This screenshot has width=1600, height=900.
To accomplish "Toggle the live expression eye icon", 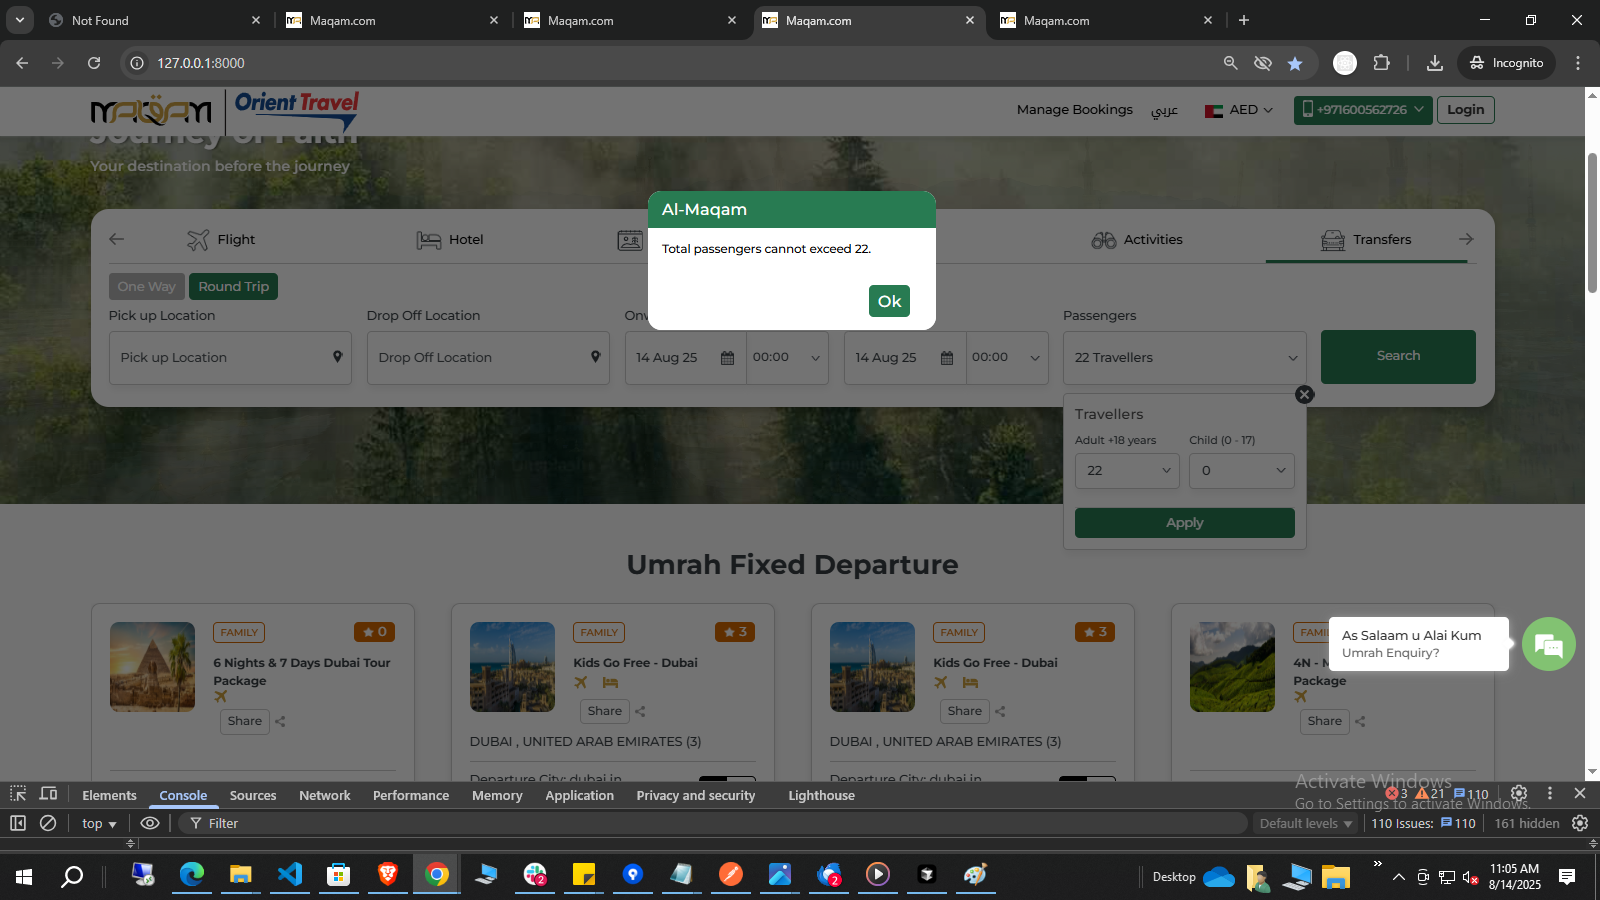I will coord(150,823).
